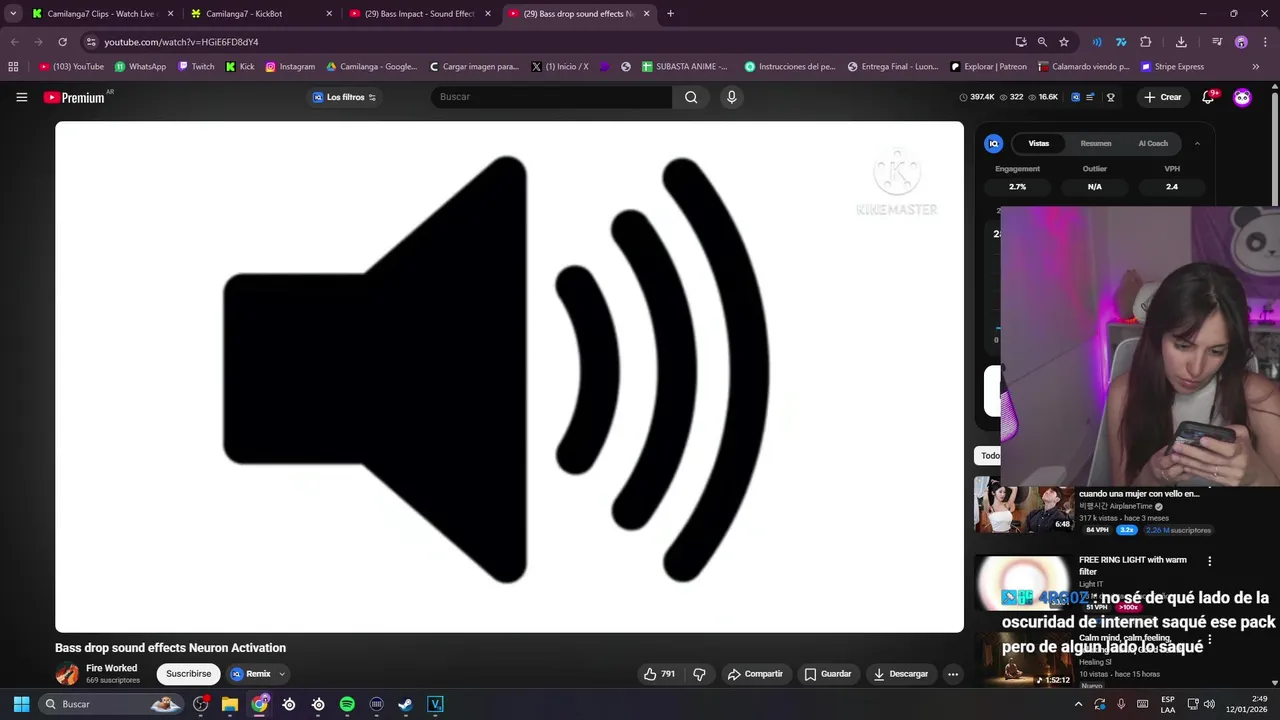Open FREE RING LIGHT video thumbnail
1280x720 pixels.
(1022, 583)
